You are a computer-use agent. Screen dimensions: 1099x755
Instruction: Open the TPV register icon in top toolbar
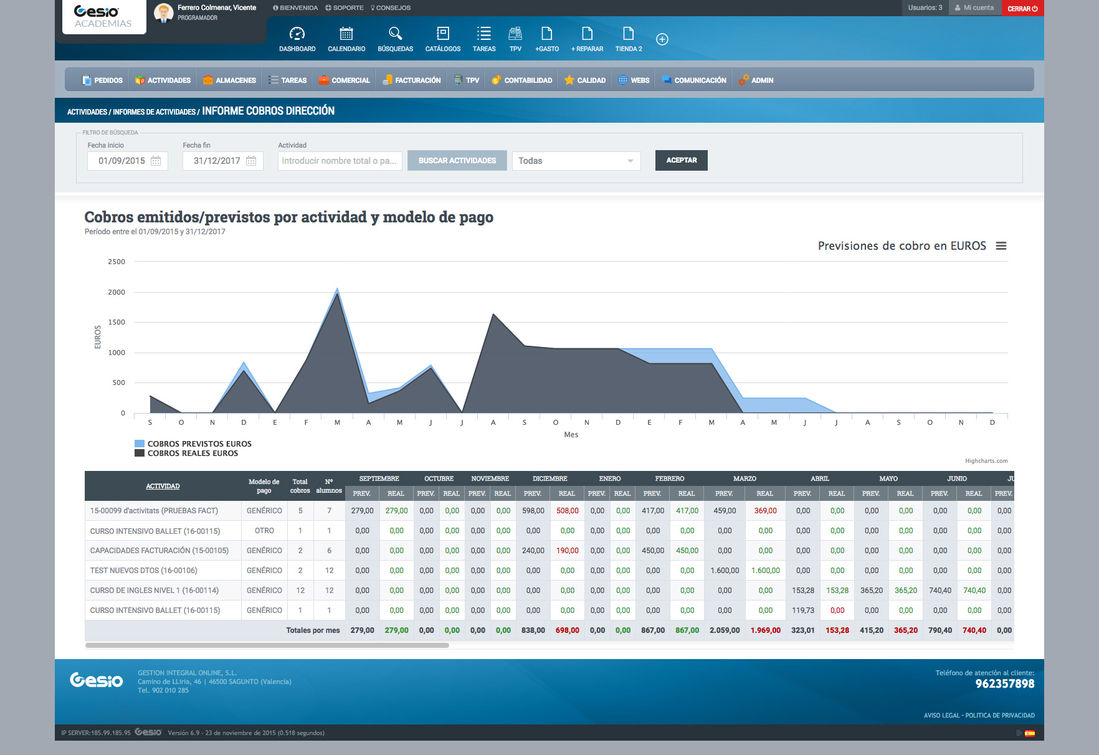515,34
